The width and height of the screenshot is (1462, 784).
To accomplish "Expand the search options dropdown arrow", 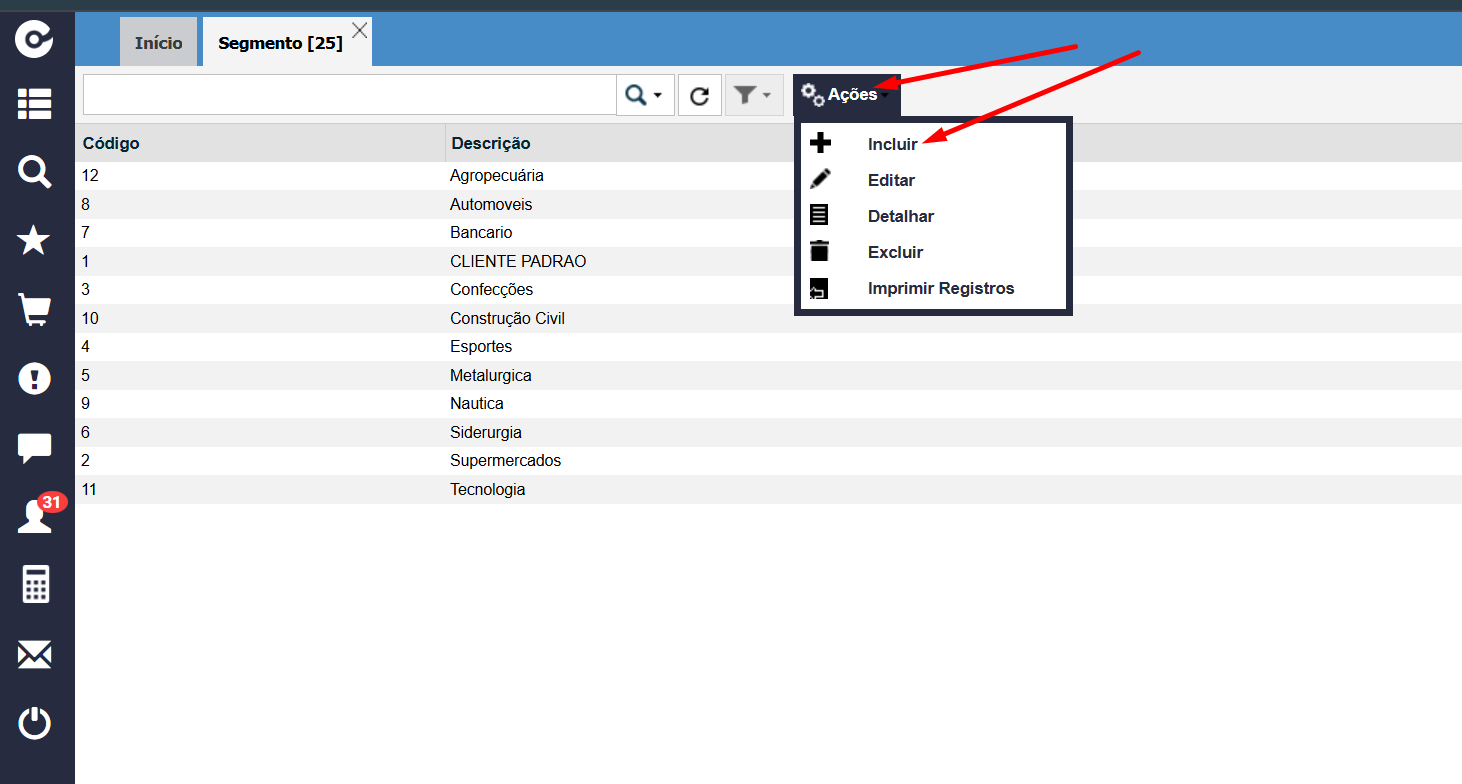I will pyautogui.click(x=658, y=95).
